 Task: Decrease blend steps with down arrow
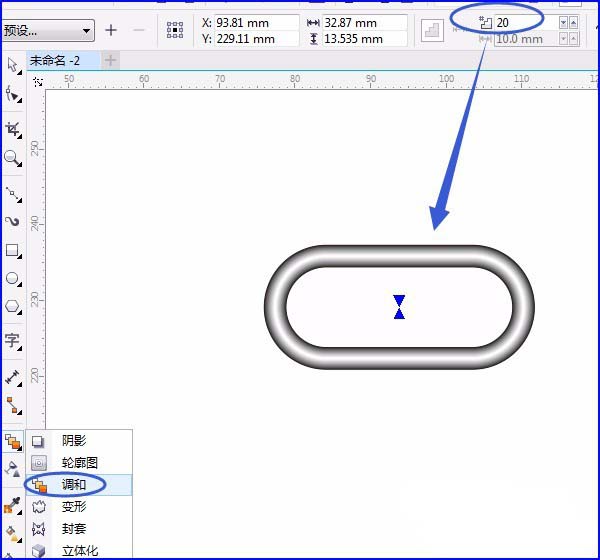point(563,23)
